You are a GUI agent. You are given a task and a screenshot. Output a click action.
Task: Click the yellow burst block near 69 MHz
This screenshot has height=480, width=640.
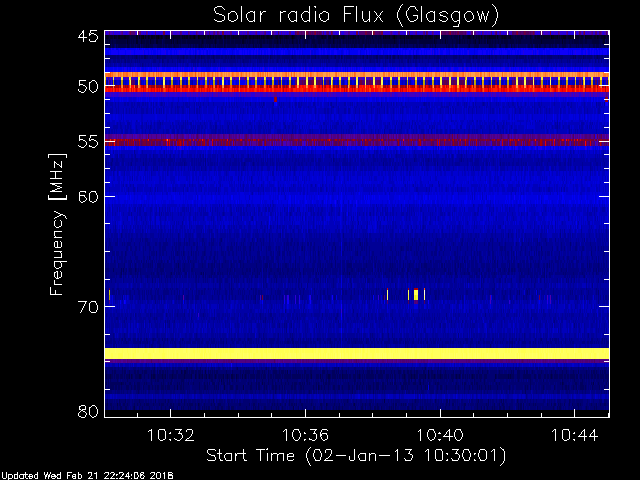[x=416, y=294]
